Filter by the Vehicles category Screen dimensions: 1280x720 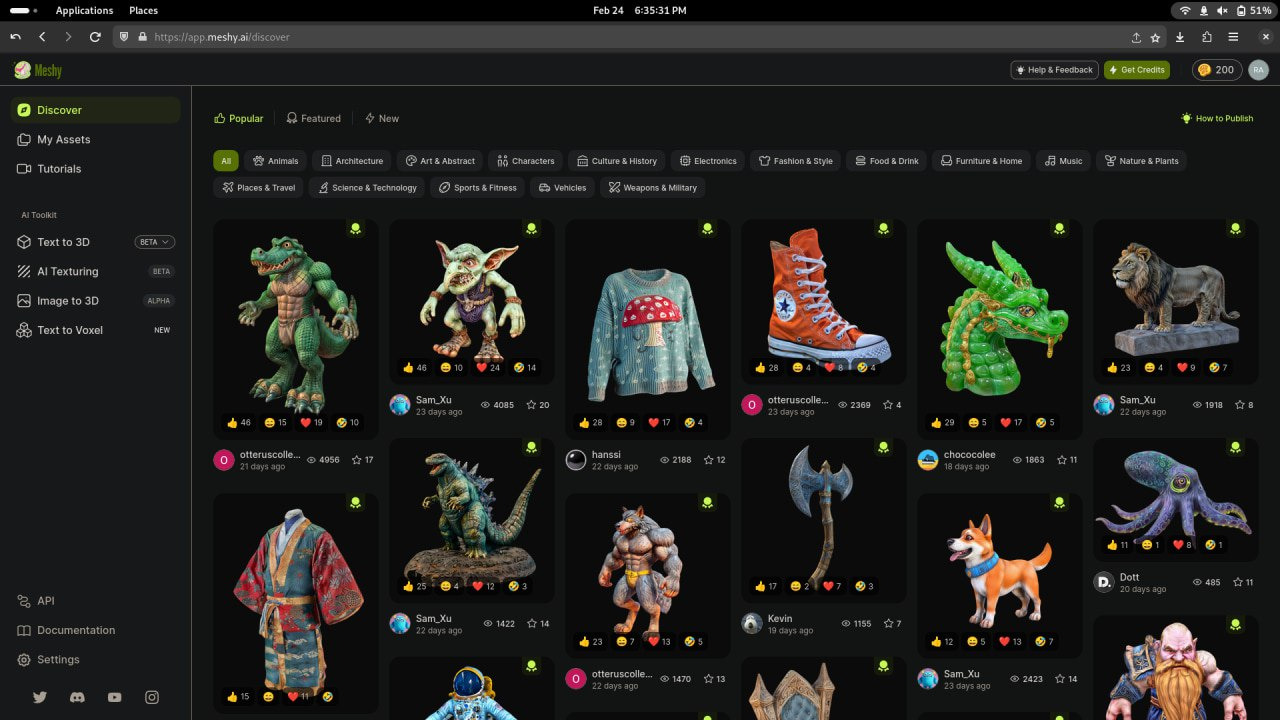pos(561,188)
